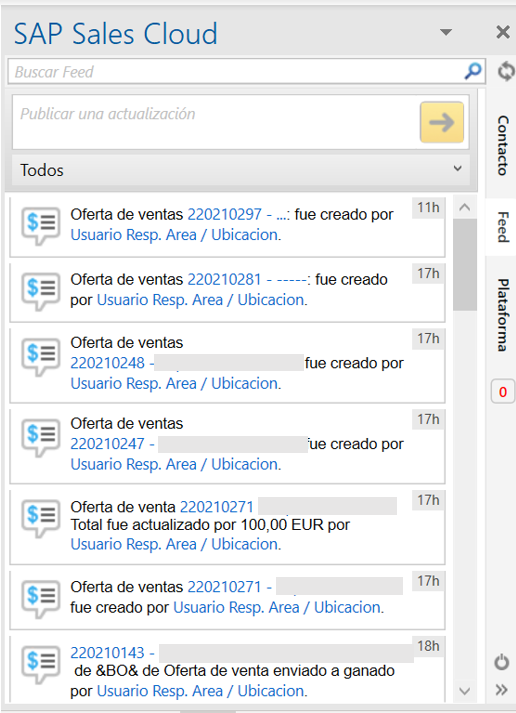Screen dimensions: 516x713
Task: Submit update with the yellow arrow button
Action: coord(442,122)
